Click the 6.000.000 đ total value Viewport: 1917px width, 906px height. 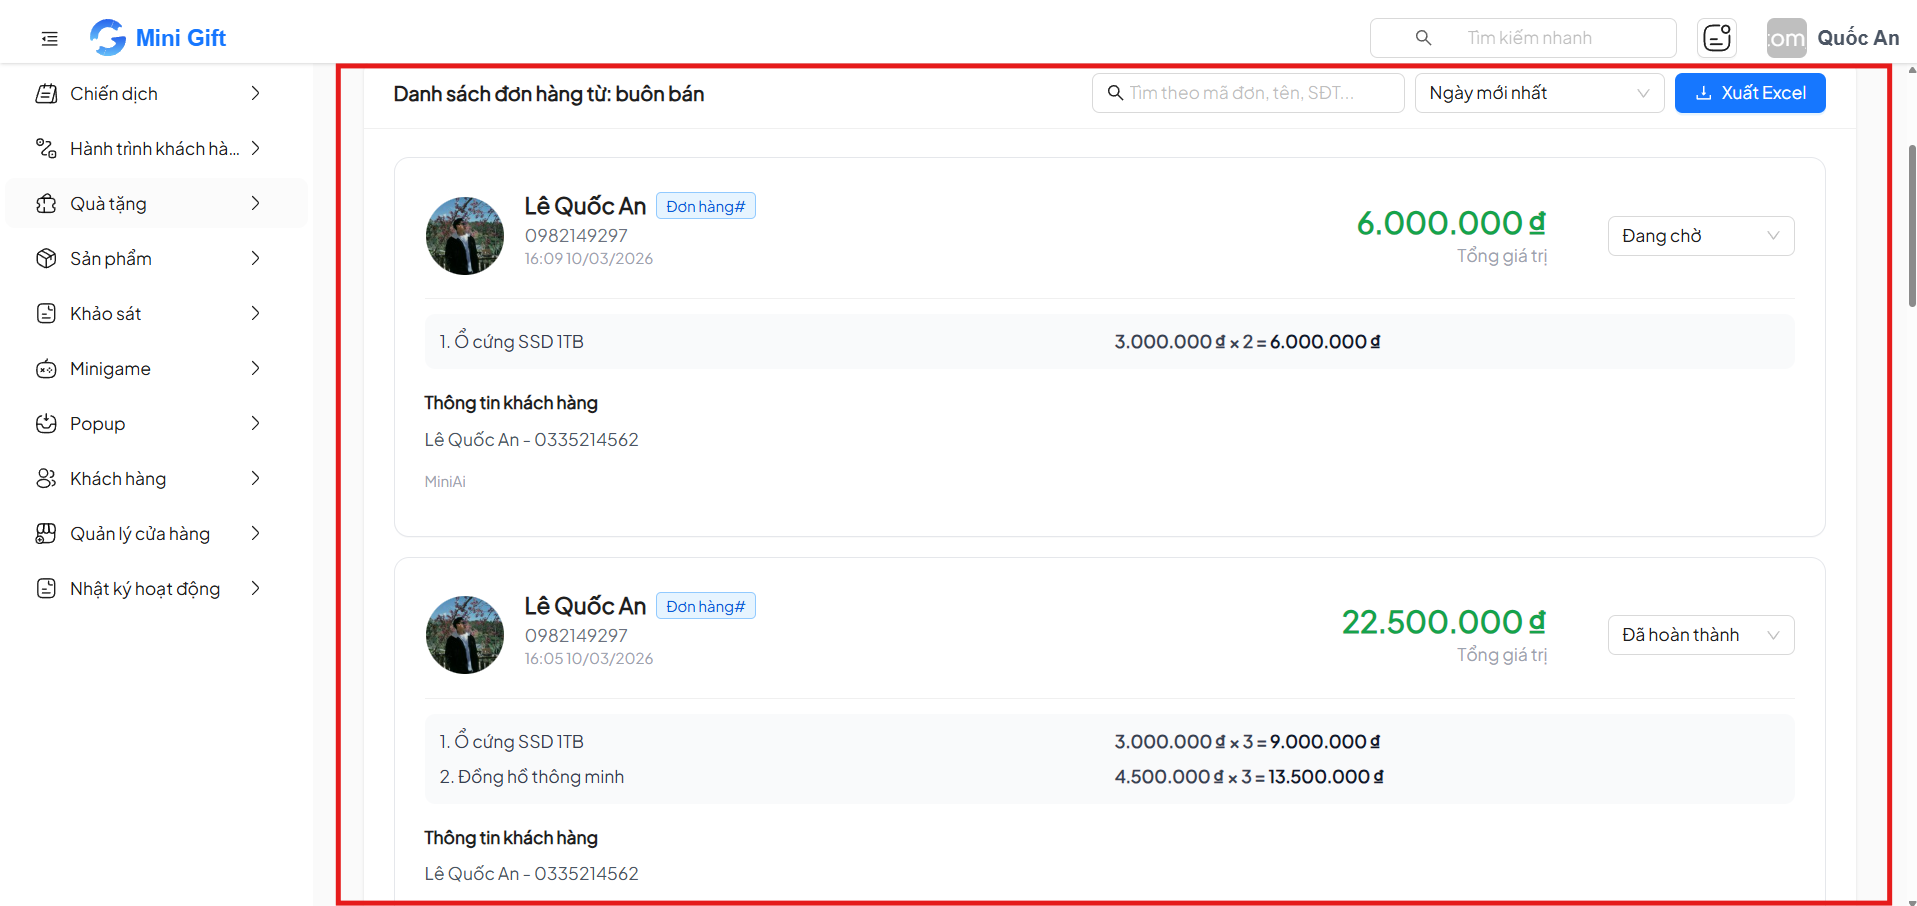tap(1451, 223)
